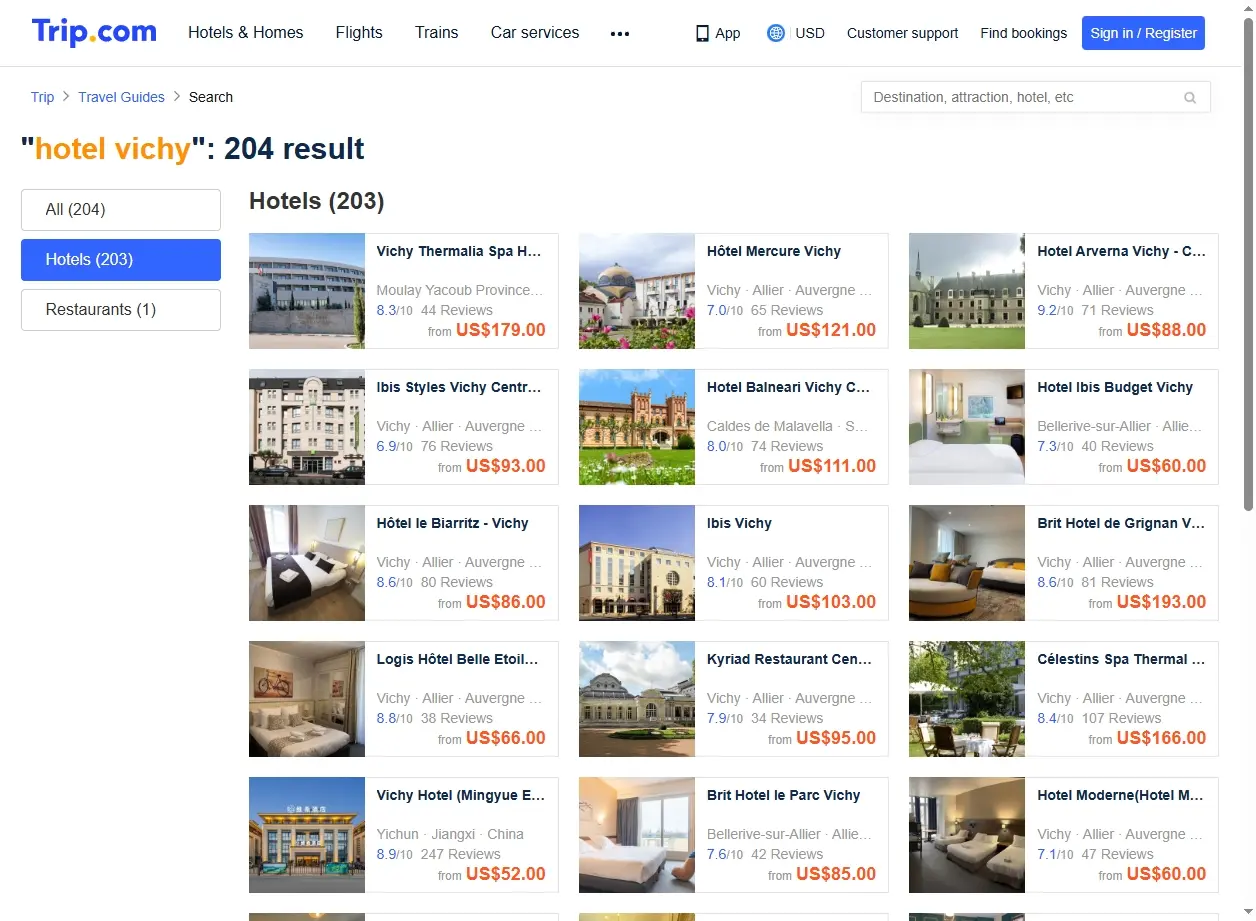
Task: Click Logis Hôtel Belle Etoile title
Action: click(x=458, y=660)
